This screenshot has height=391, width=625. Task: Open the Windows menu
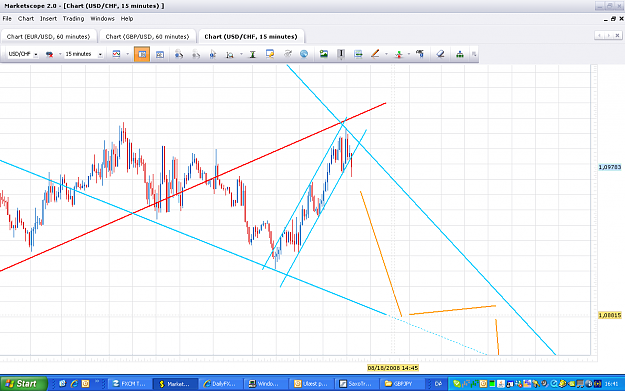pos(102,19)
